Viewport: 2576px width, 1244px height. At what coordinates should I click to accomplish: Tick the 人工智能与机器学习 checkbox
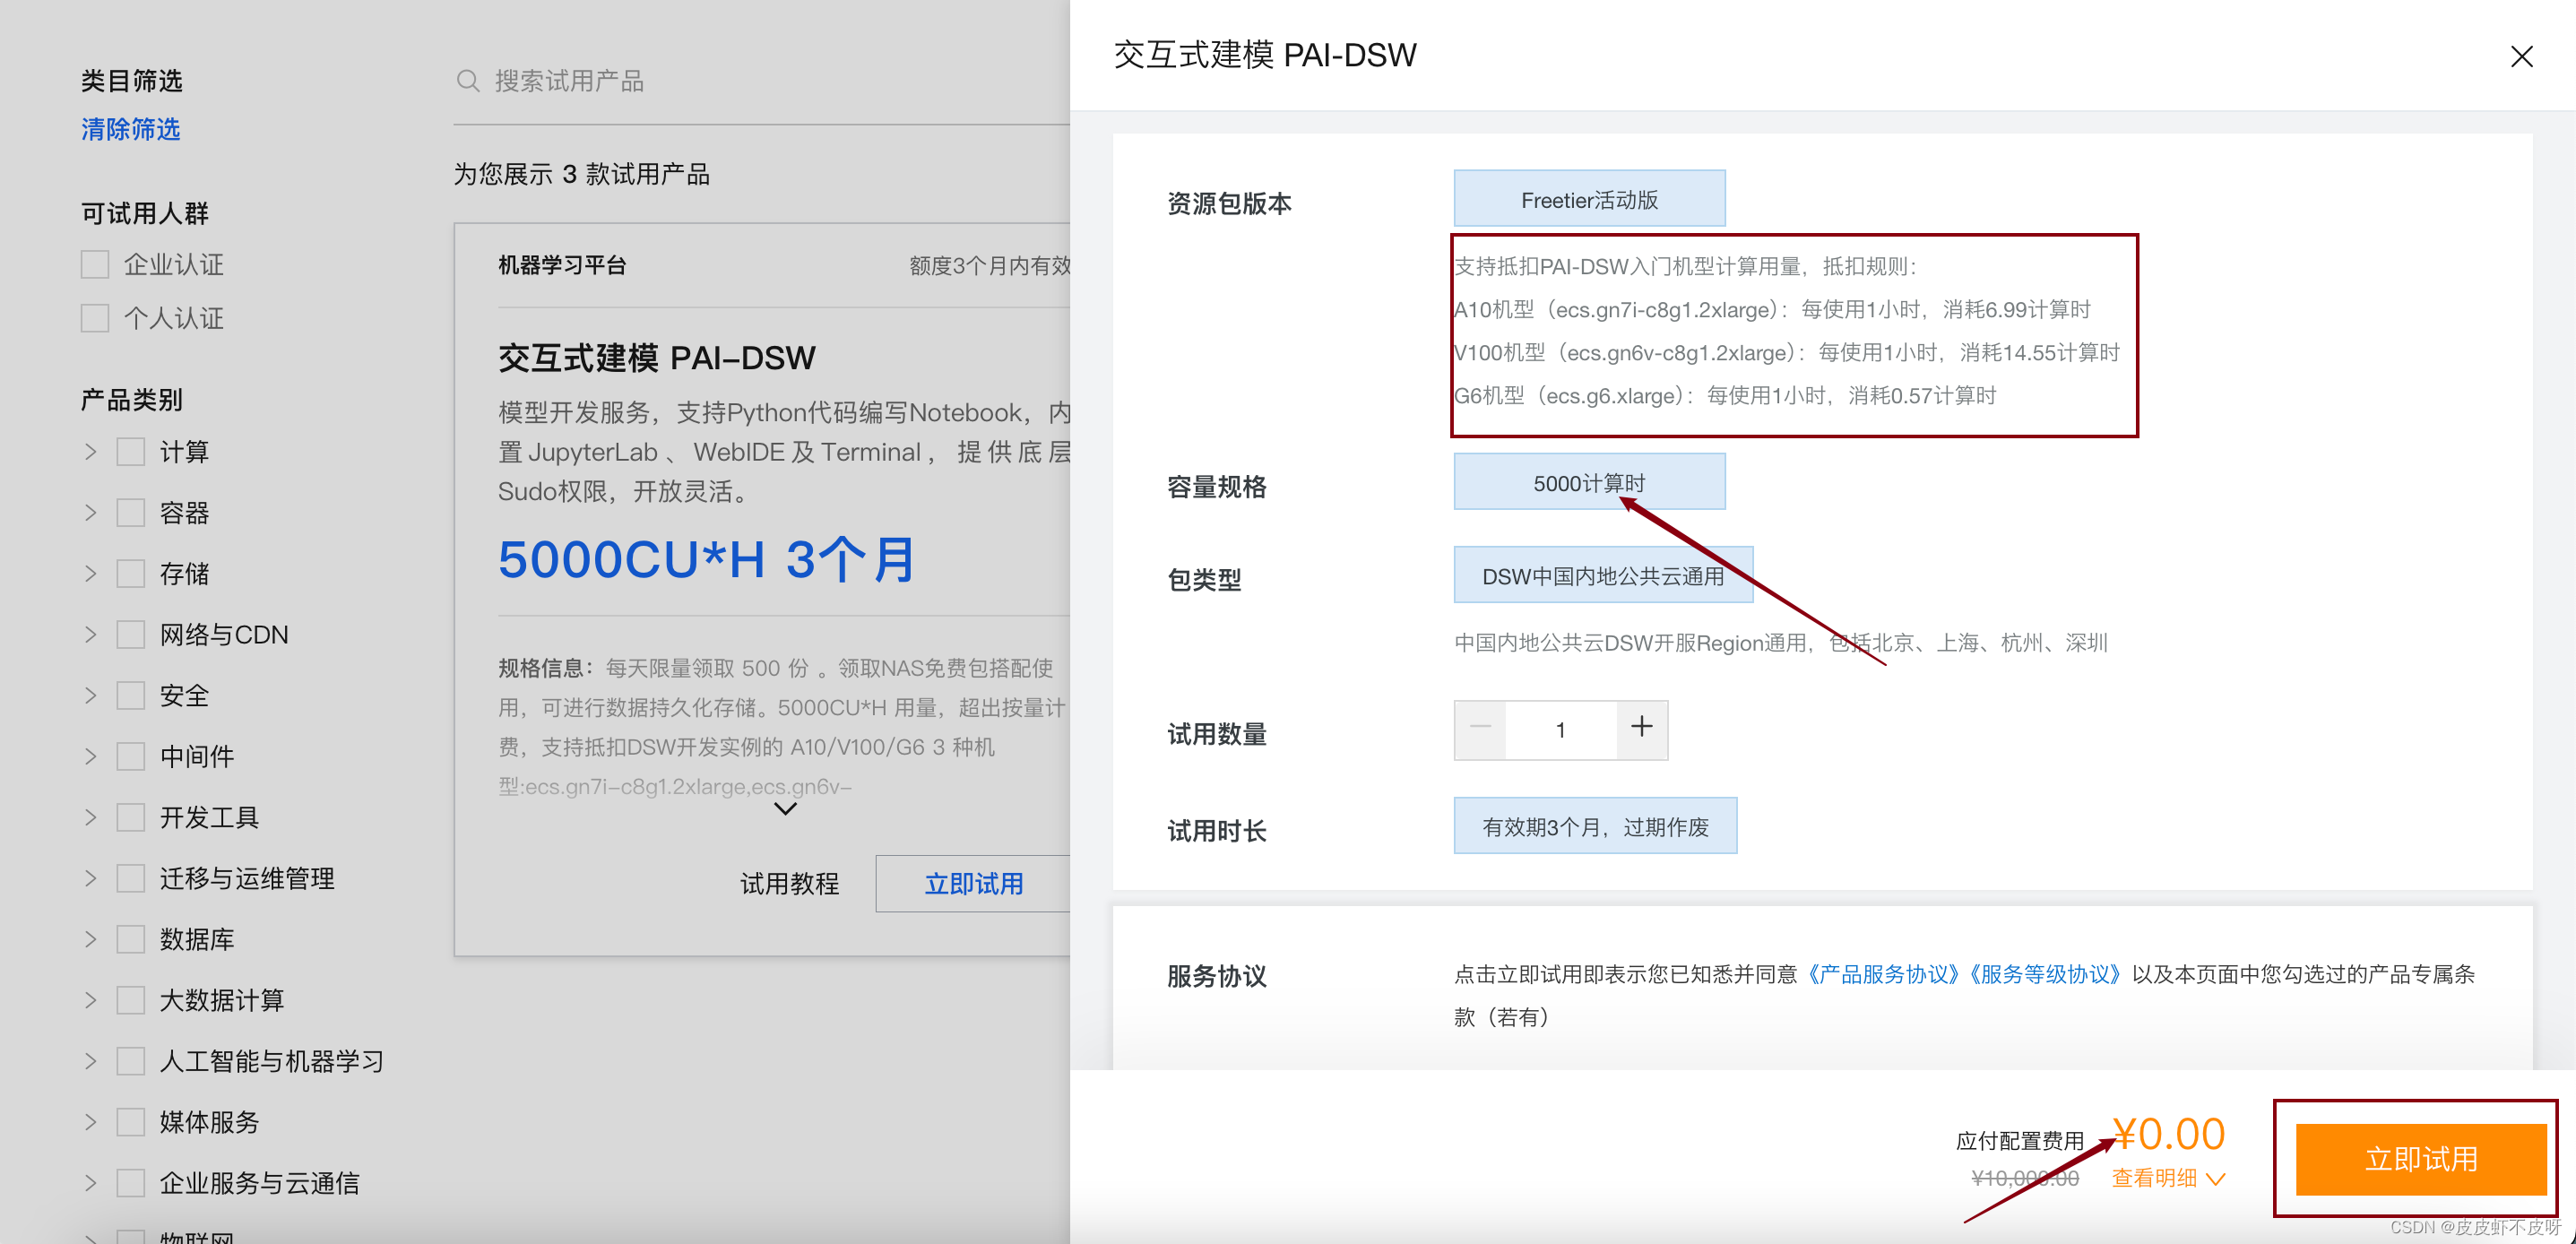131,1062
